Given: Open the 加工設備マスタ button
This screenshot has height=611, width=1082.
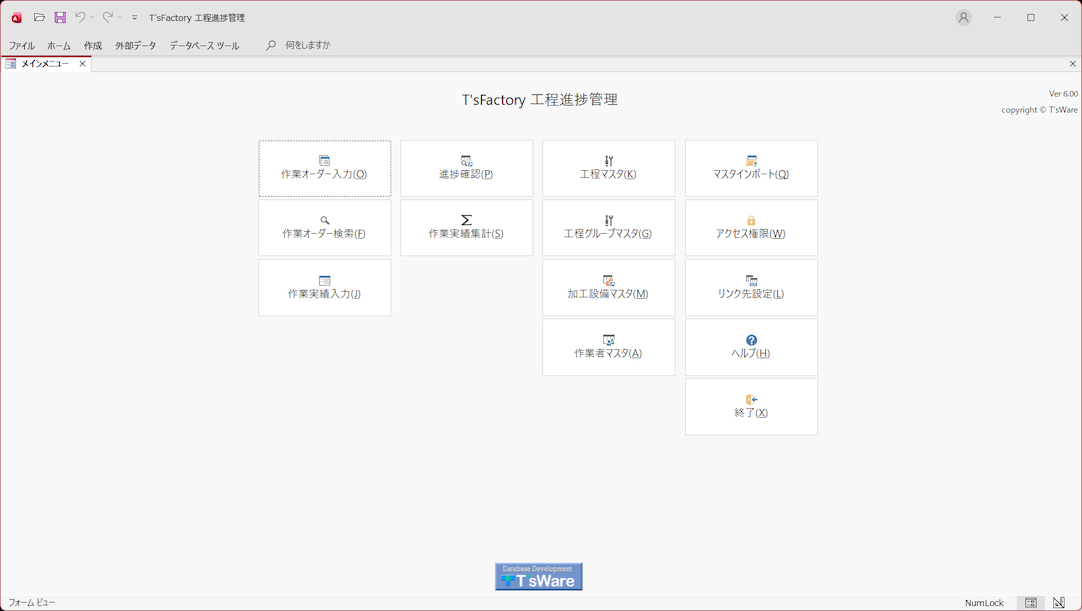Looking at the screenshot, I should click(608, 288).
